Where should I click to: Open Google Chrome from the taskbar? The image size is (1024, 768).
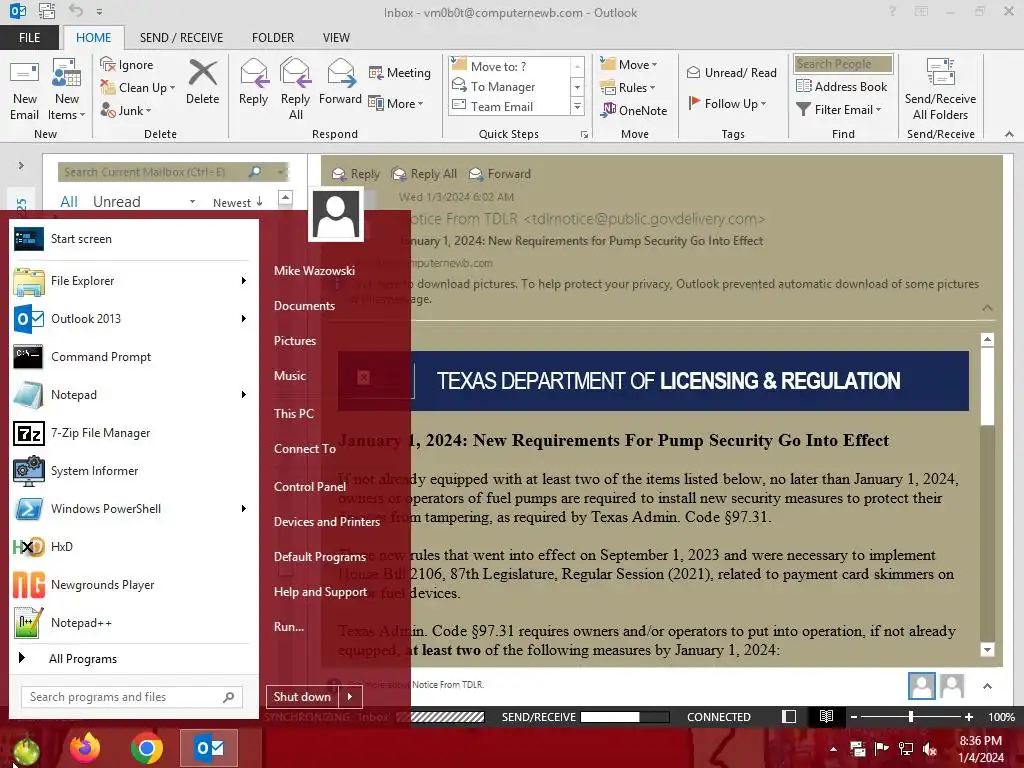[146, 748]
